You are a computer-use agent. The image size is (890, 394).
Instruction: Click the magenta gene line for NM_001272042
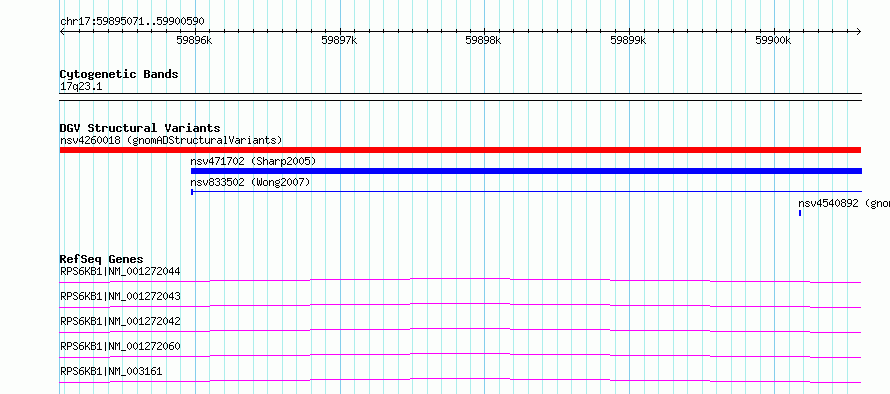[x=460, y=330]
